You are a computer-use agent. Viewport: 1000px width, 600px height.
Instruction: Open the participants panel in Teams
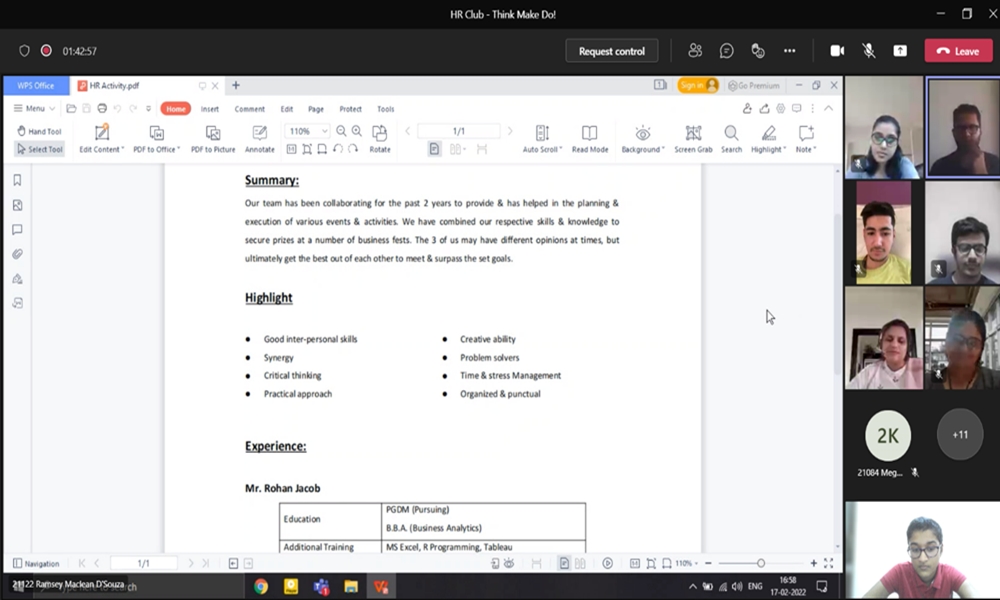coord(695,50)
